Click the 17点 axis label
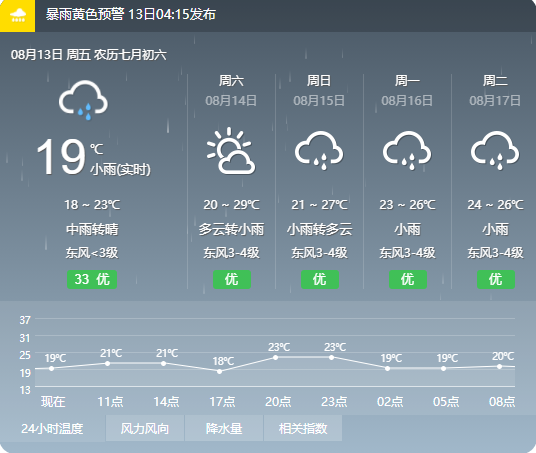Viewport: 536px width, 453px height. coord(222,401)
